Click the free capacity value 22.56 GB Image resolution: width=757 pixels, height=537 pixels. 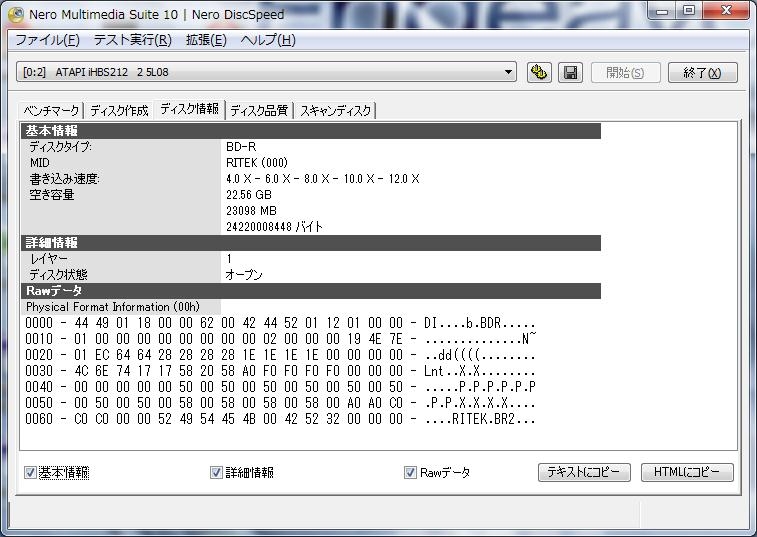pyautogui.click(x=249, y=195)
